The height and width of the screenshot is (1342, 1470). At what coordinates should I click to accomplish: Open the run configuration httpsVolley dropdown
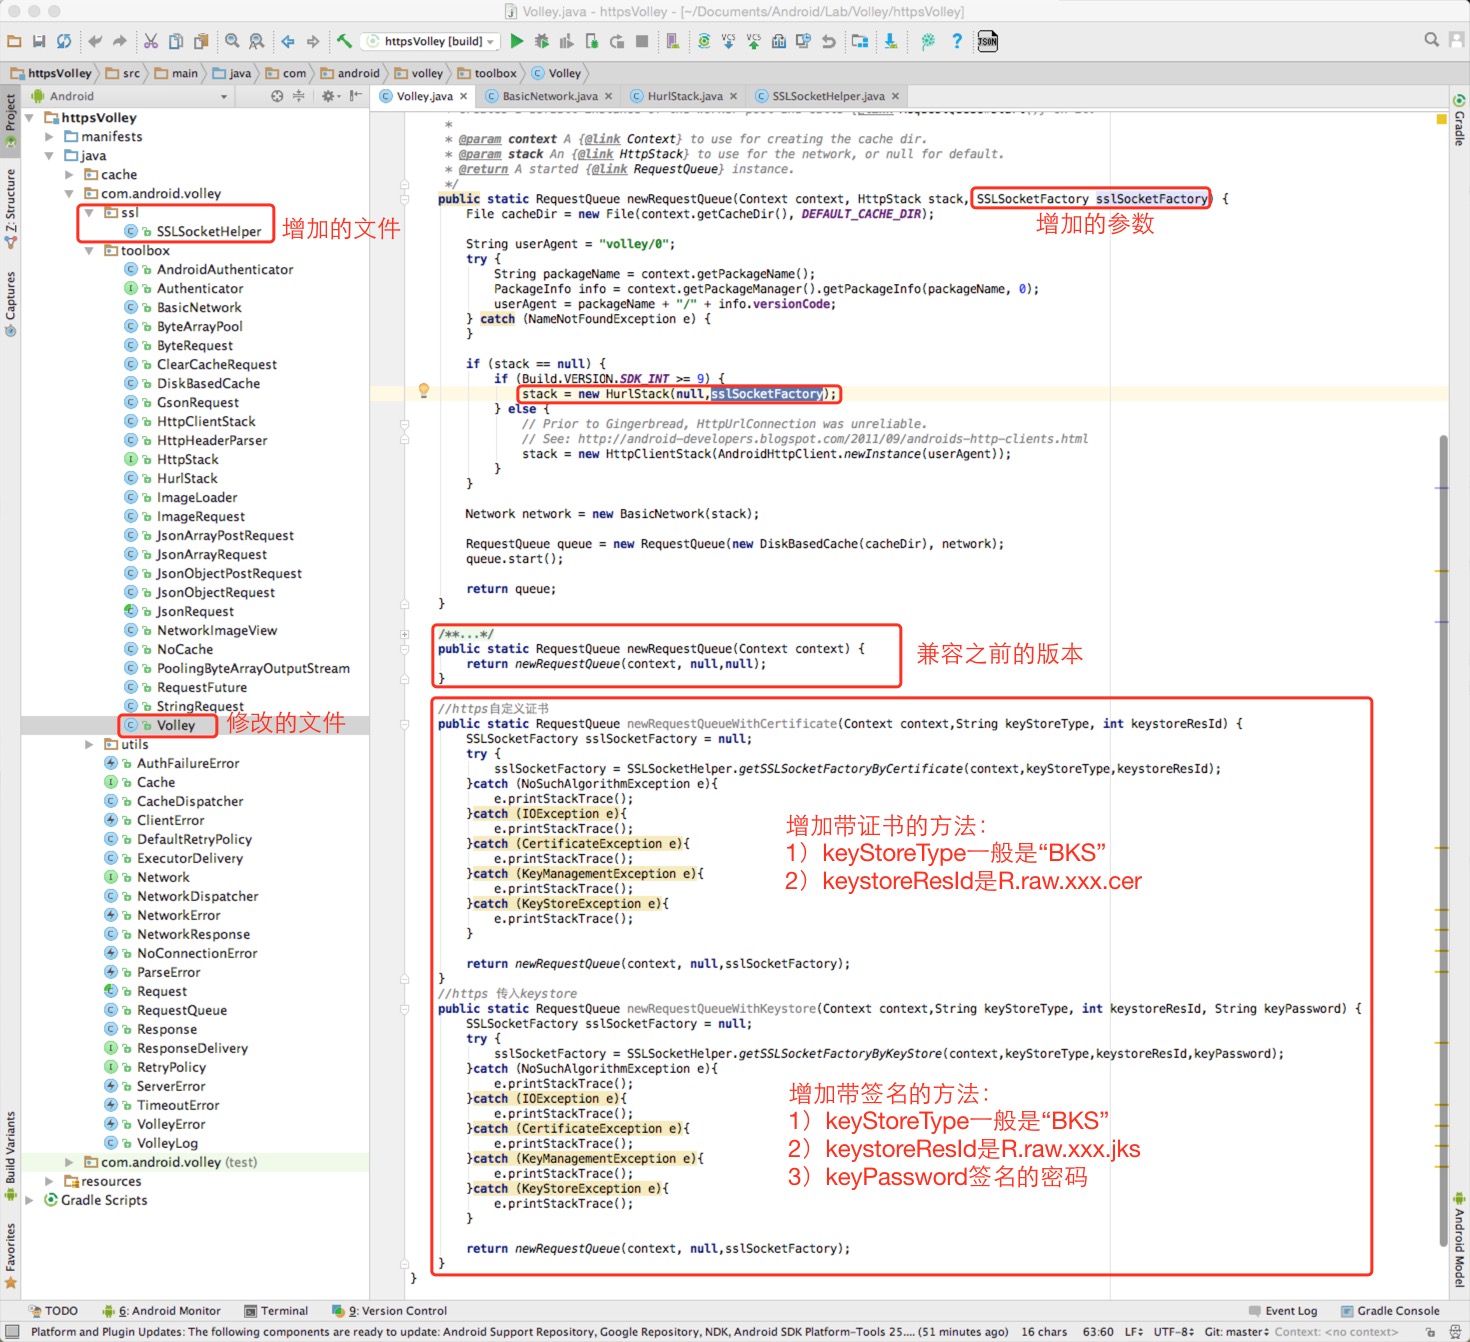(432, 41)
